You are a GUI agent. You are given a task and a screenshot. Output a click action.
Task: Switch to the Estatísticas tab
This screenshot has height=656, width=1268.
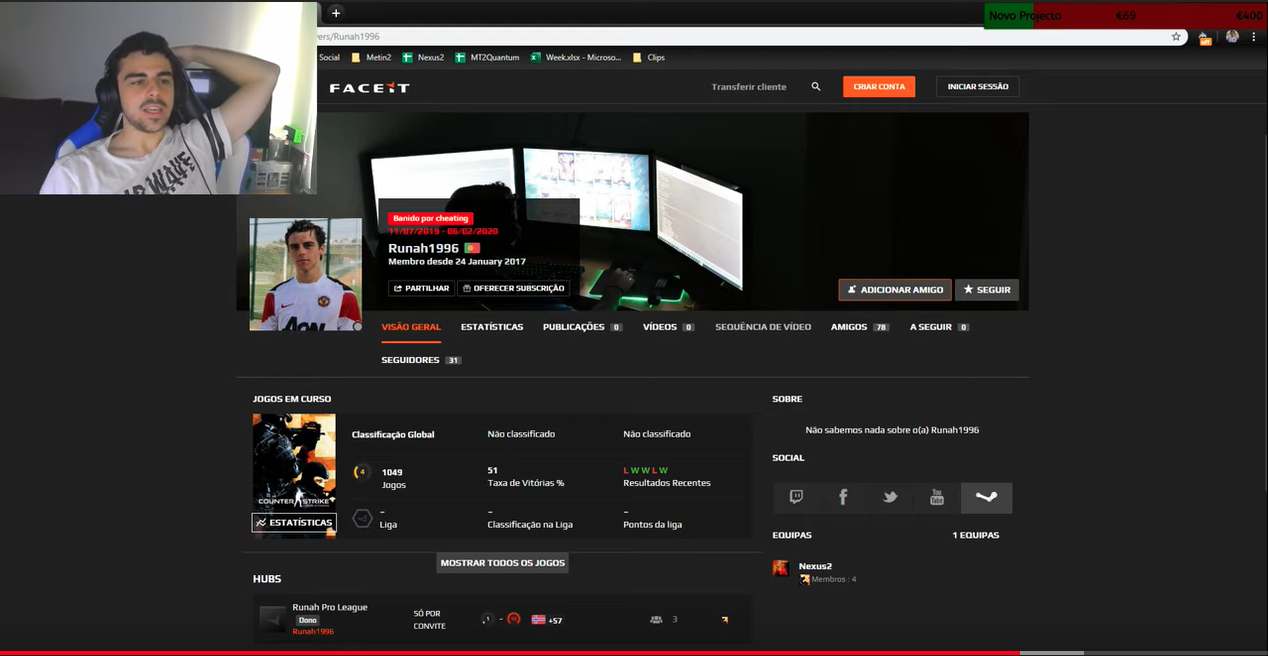(492, 327)
